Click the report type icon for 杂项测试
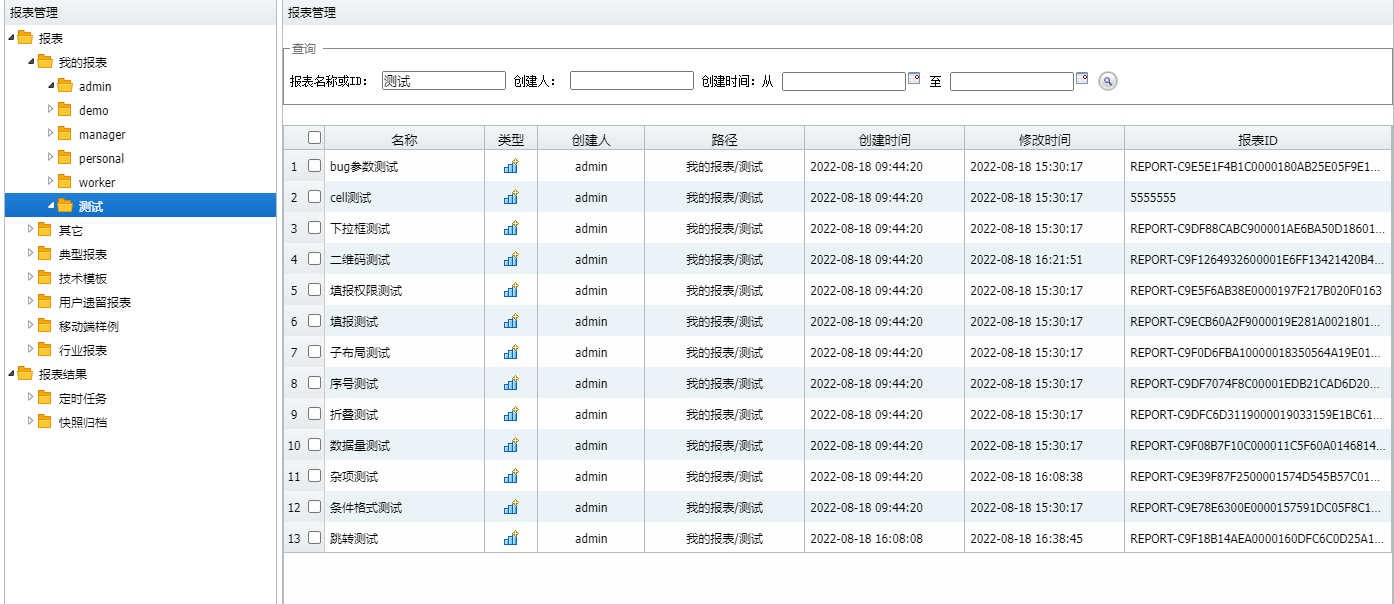 (x=511, y=476)
